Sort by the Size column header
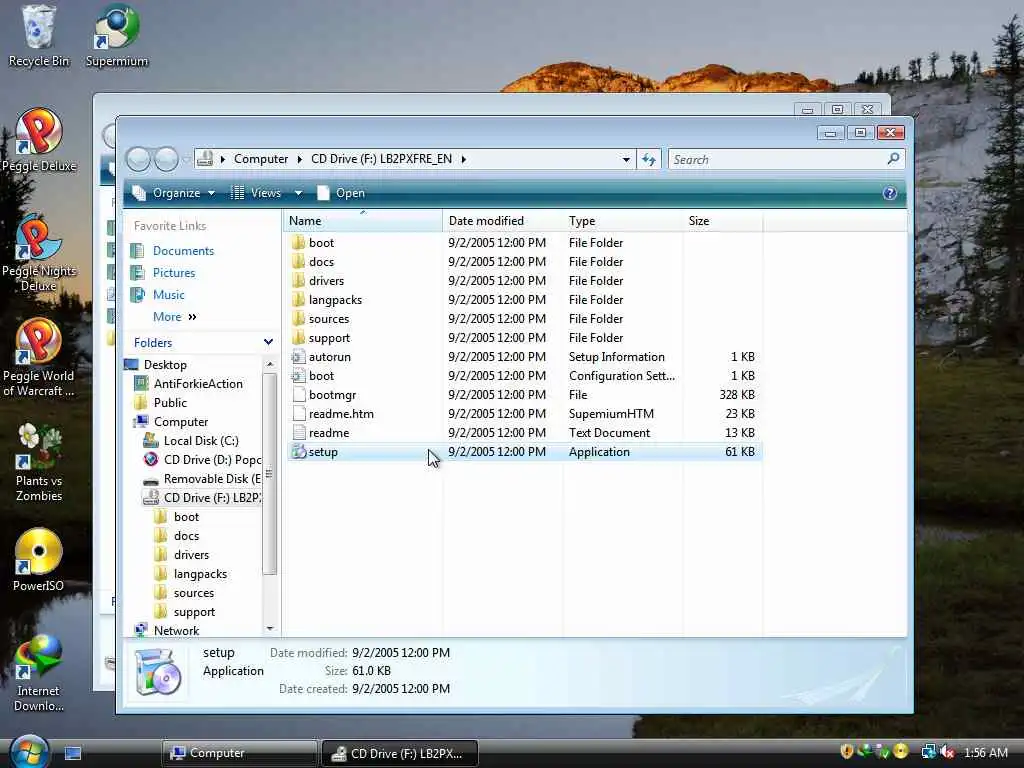This screenshot has width=1024, height=768. click(722, 221)
